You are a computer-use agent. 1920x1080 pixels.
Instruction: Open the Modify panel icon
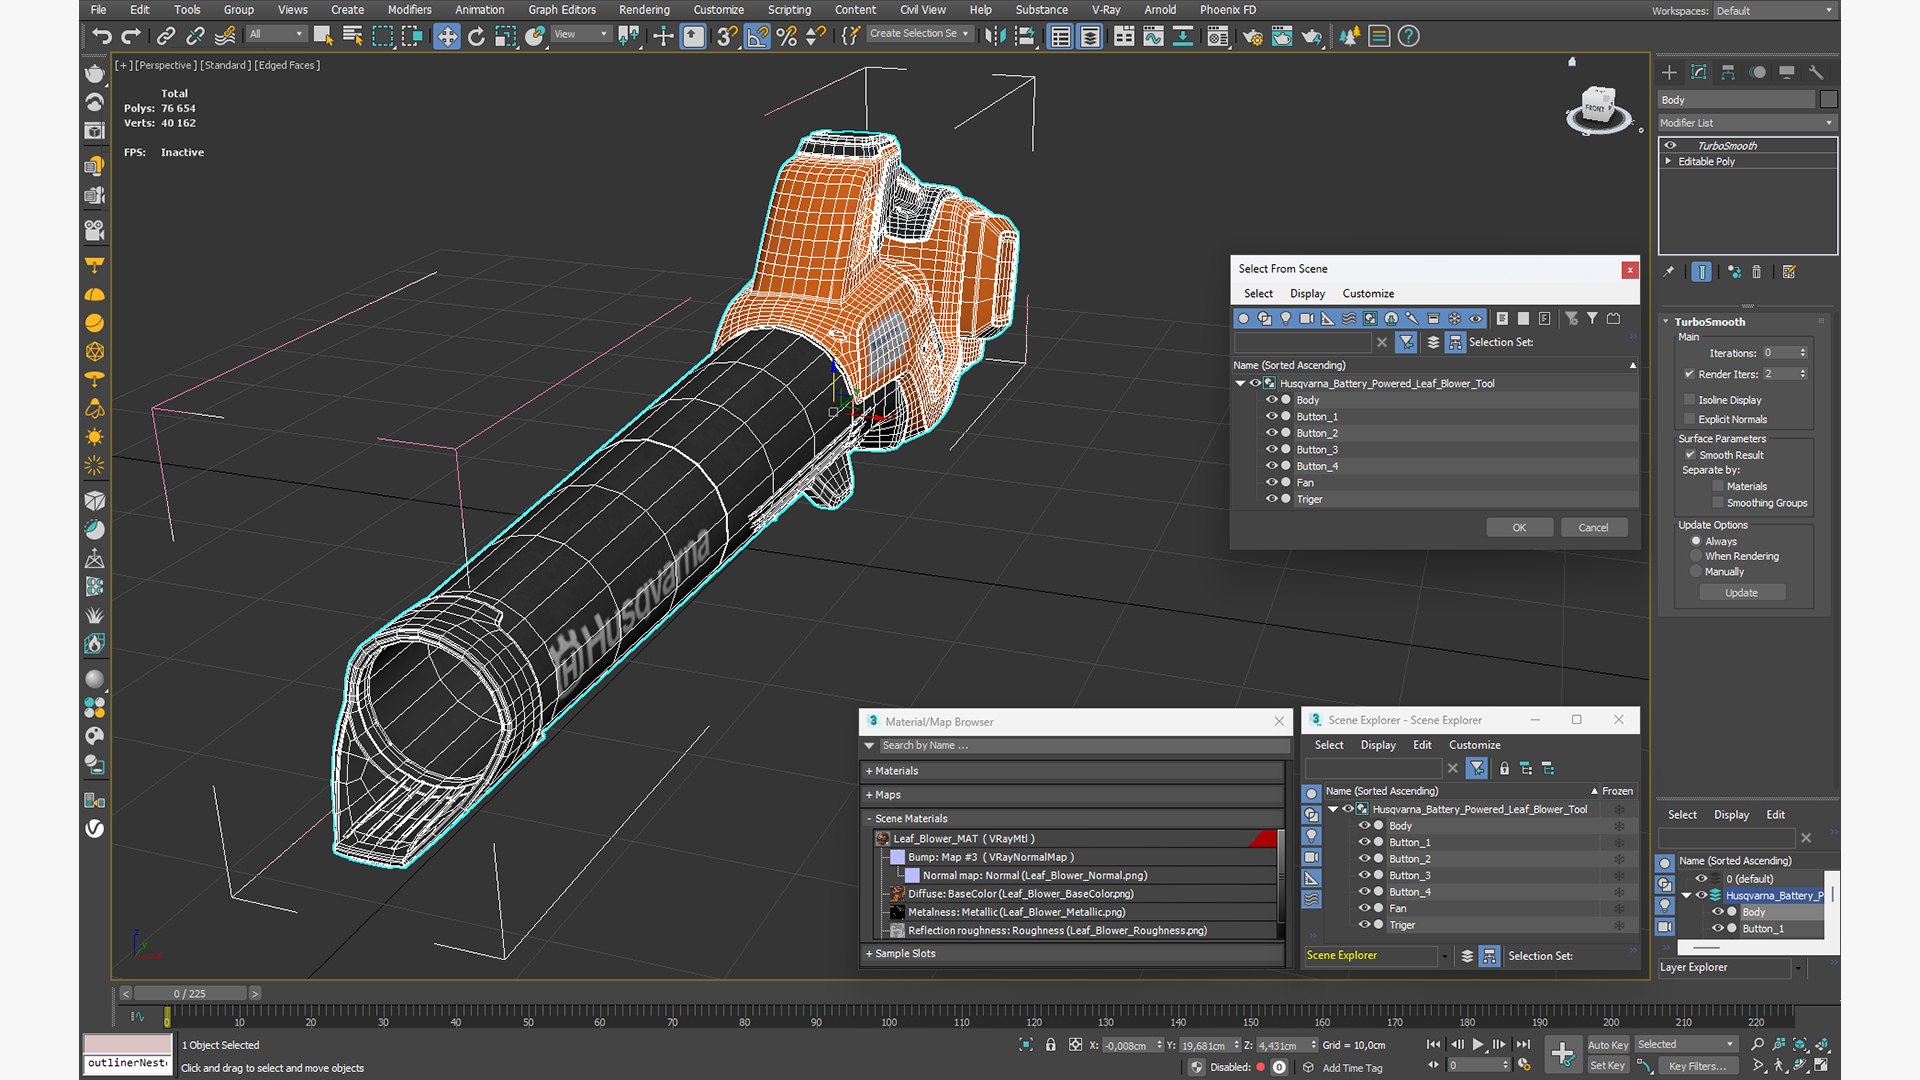point(1698,72)
